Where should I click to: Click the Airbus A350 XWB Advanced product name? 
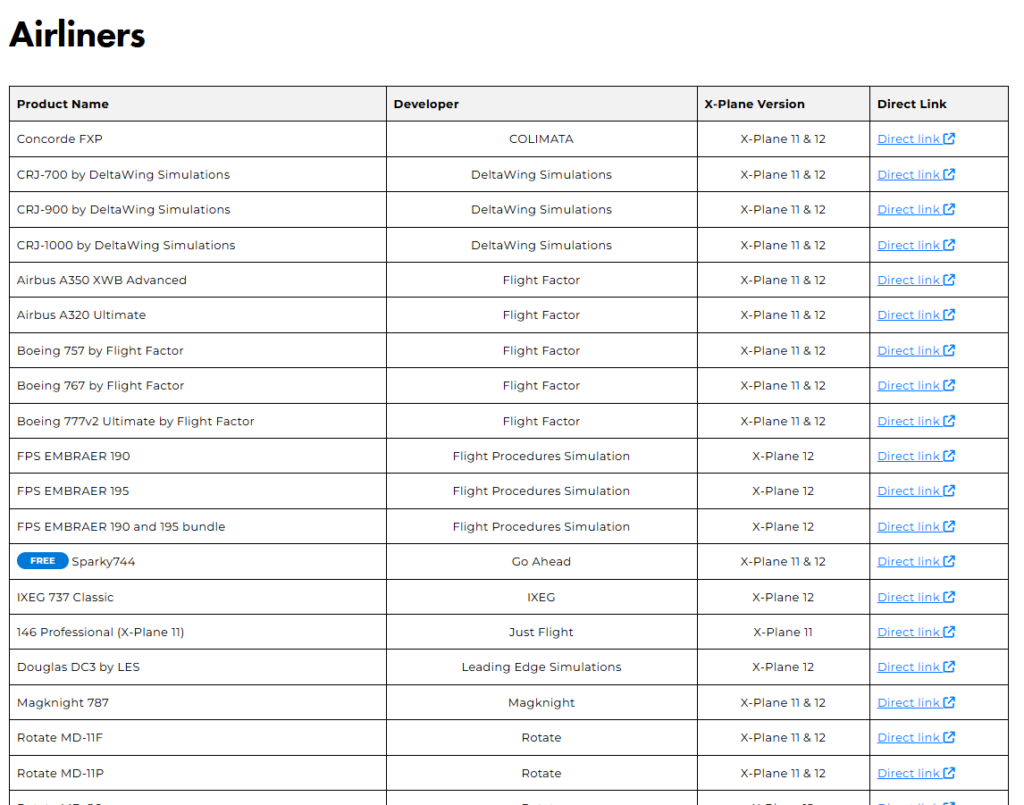coord(102,279)
